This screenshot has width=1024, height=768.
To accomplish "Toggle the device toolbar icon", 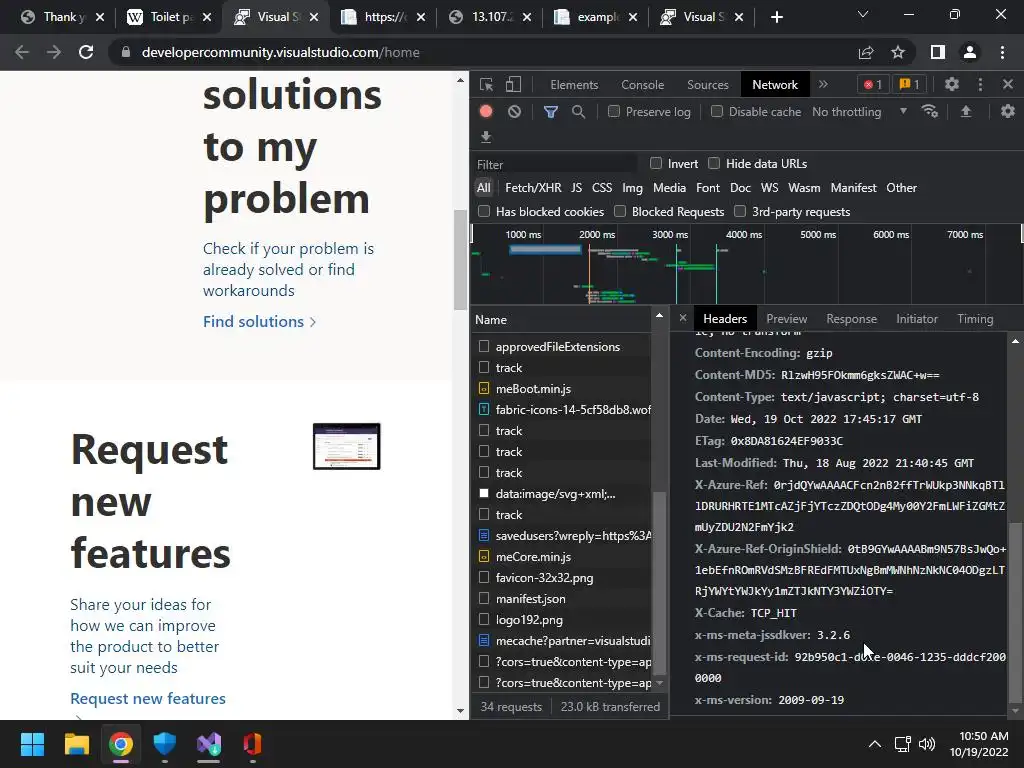I will click(513, 84).
